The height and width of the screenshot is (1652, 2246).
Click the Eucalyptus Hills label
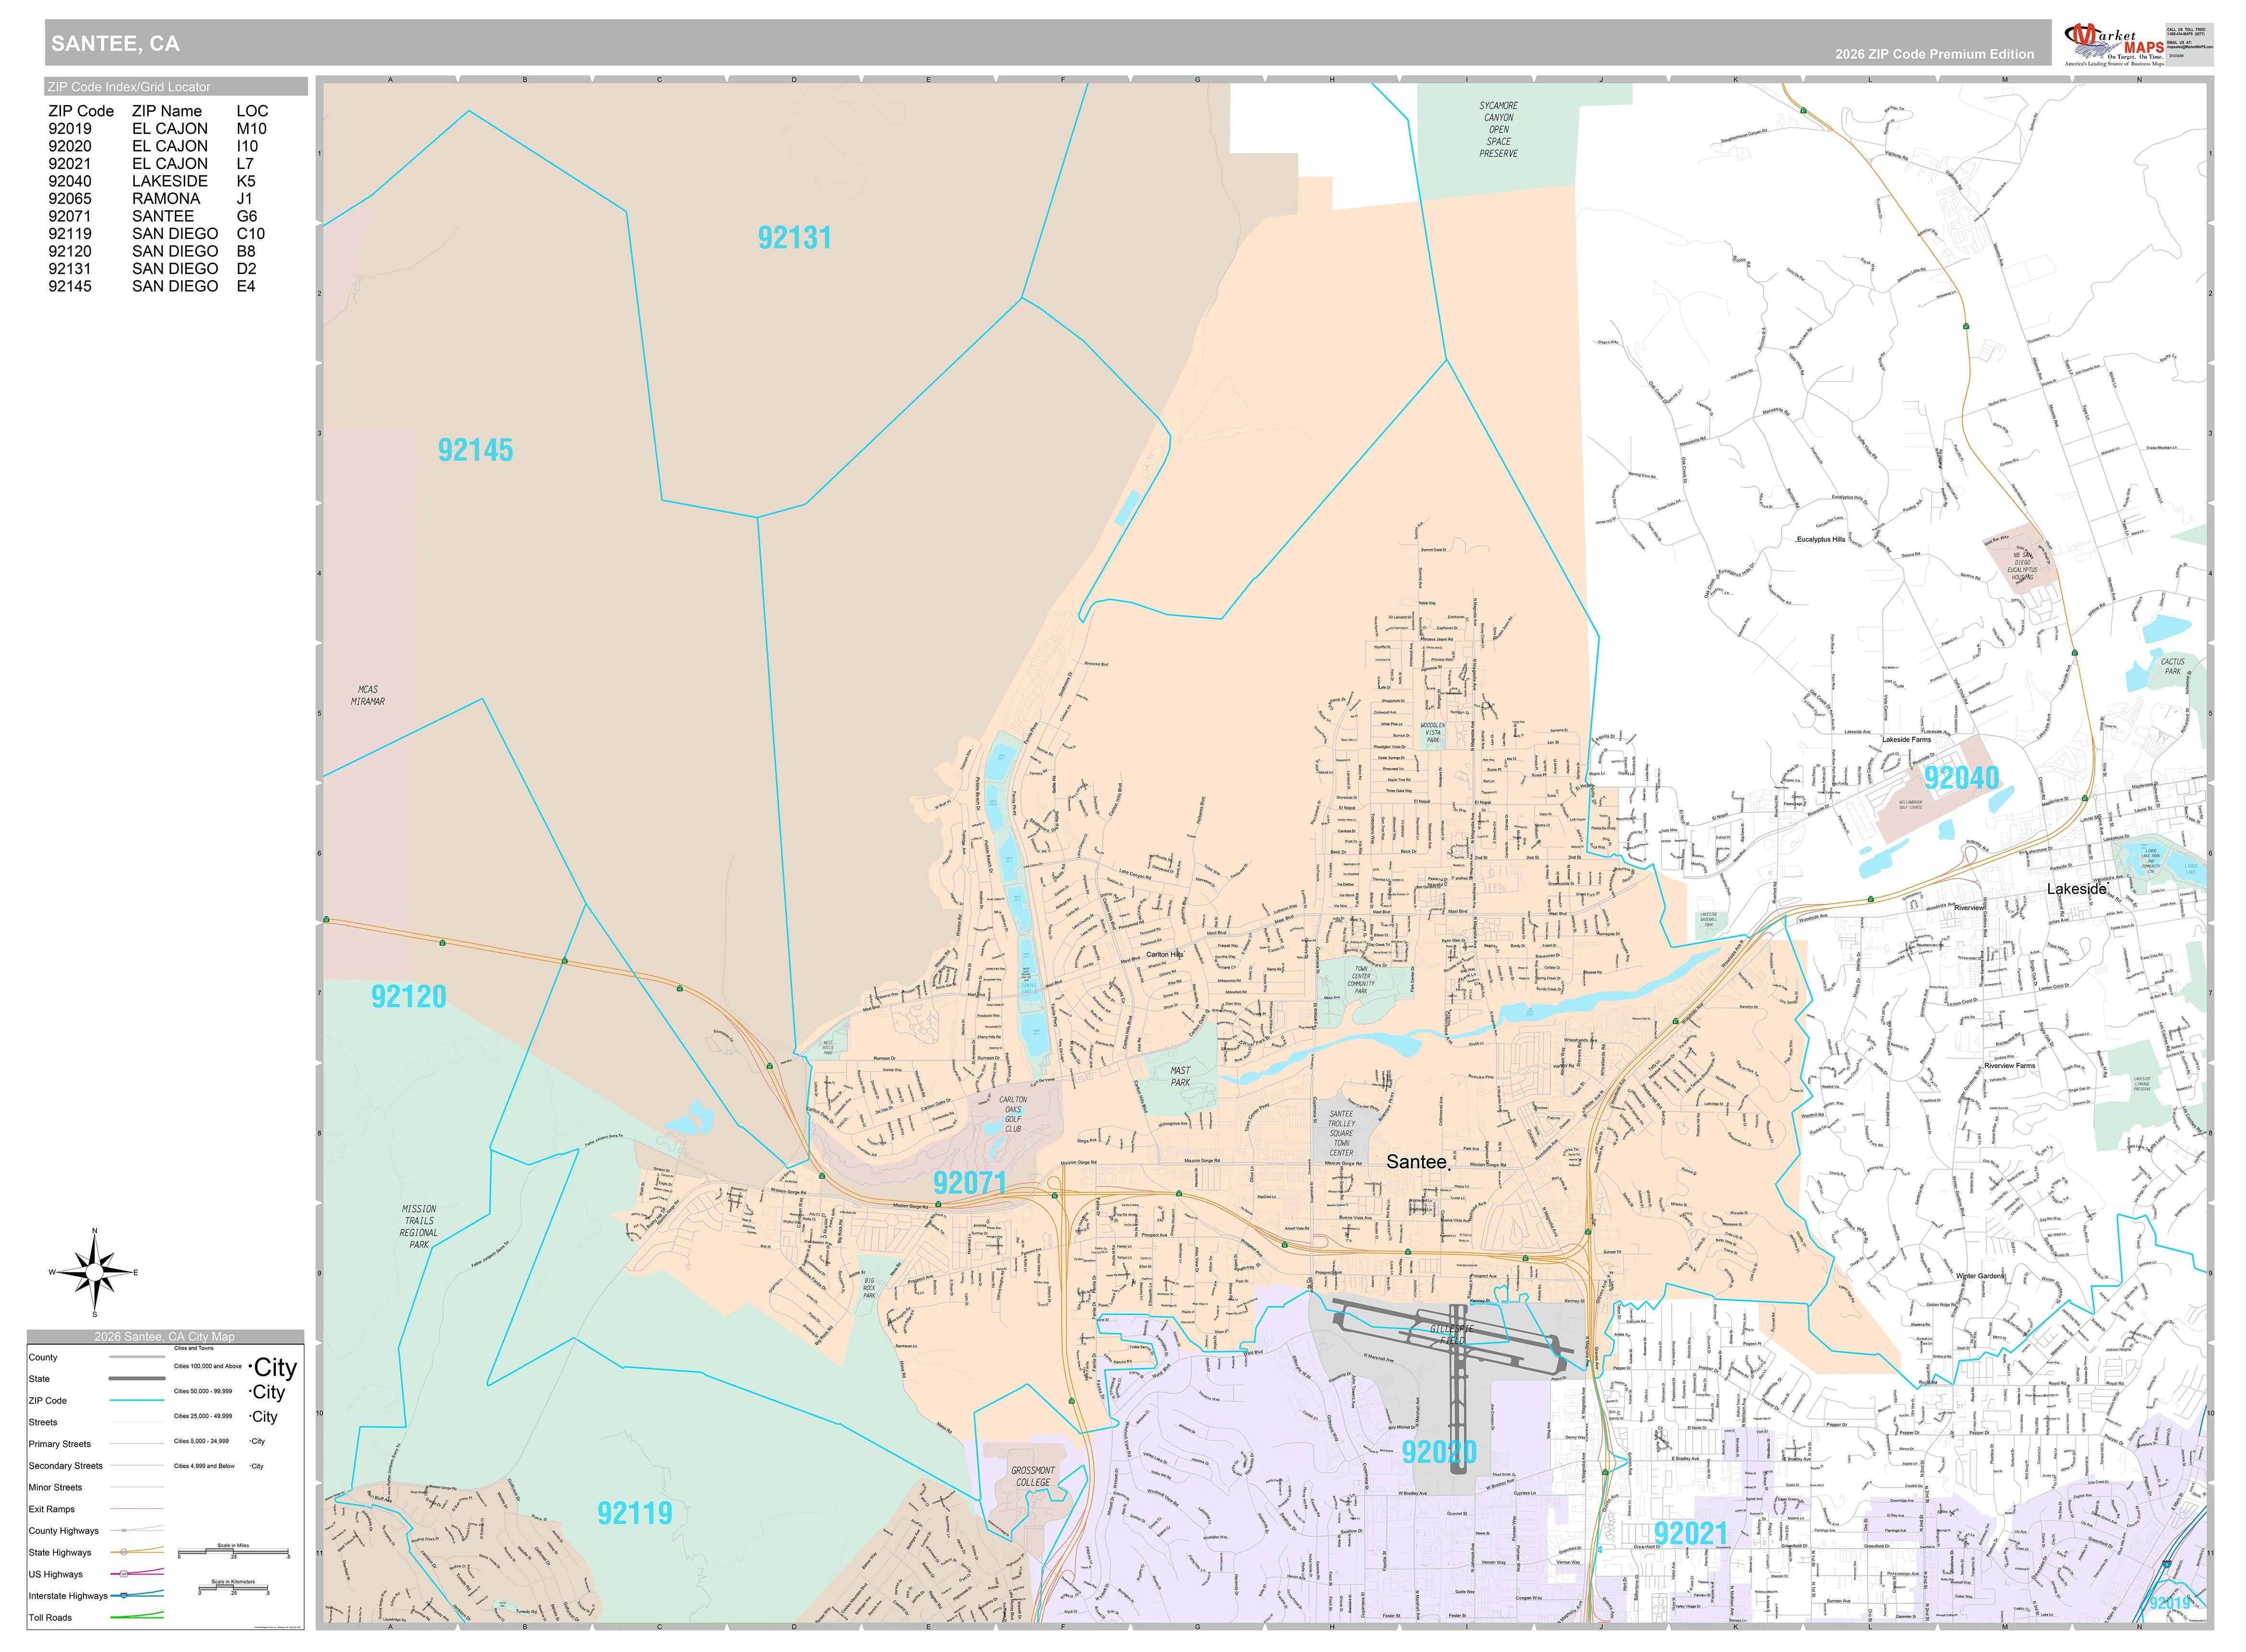(x=1821, y=539)
